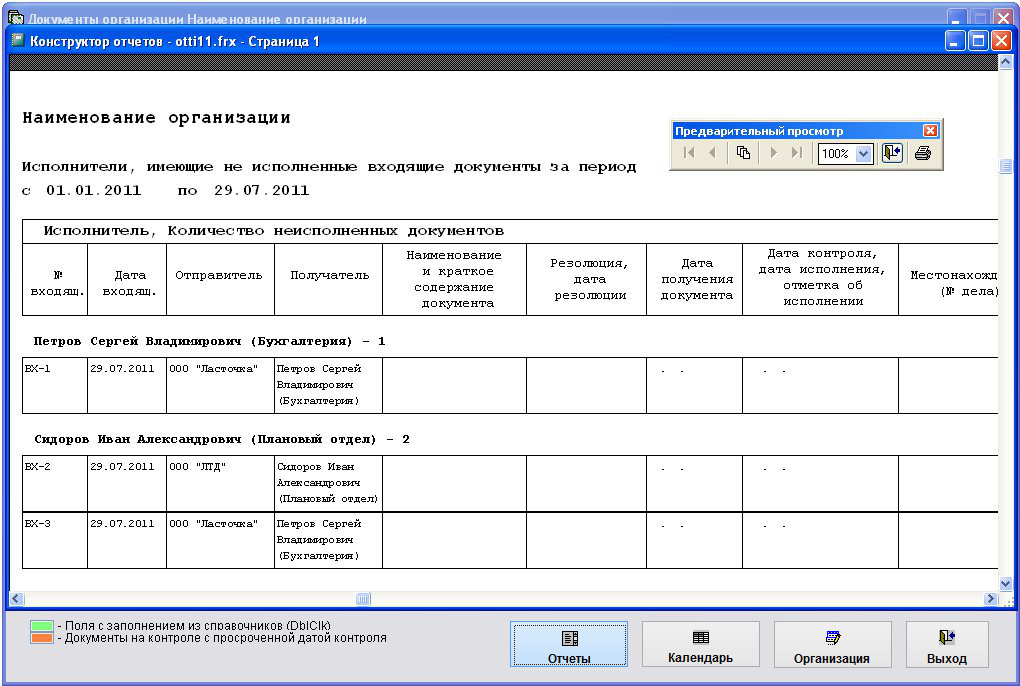1020x686 pixels.
Task: Click the Отчеты button
Action: click(569, 645)
